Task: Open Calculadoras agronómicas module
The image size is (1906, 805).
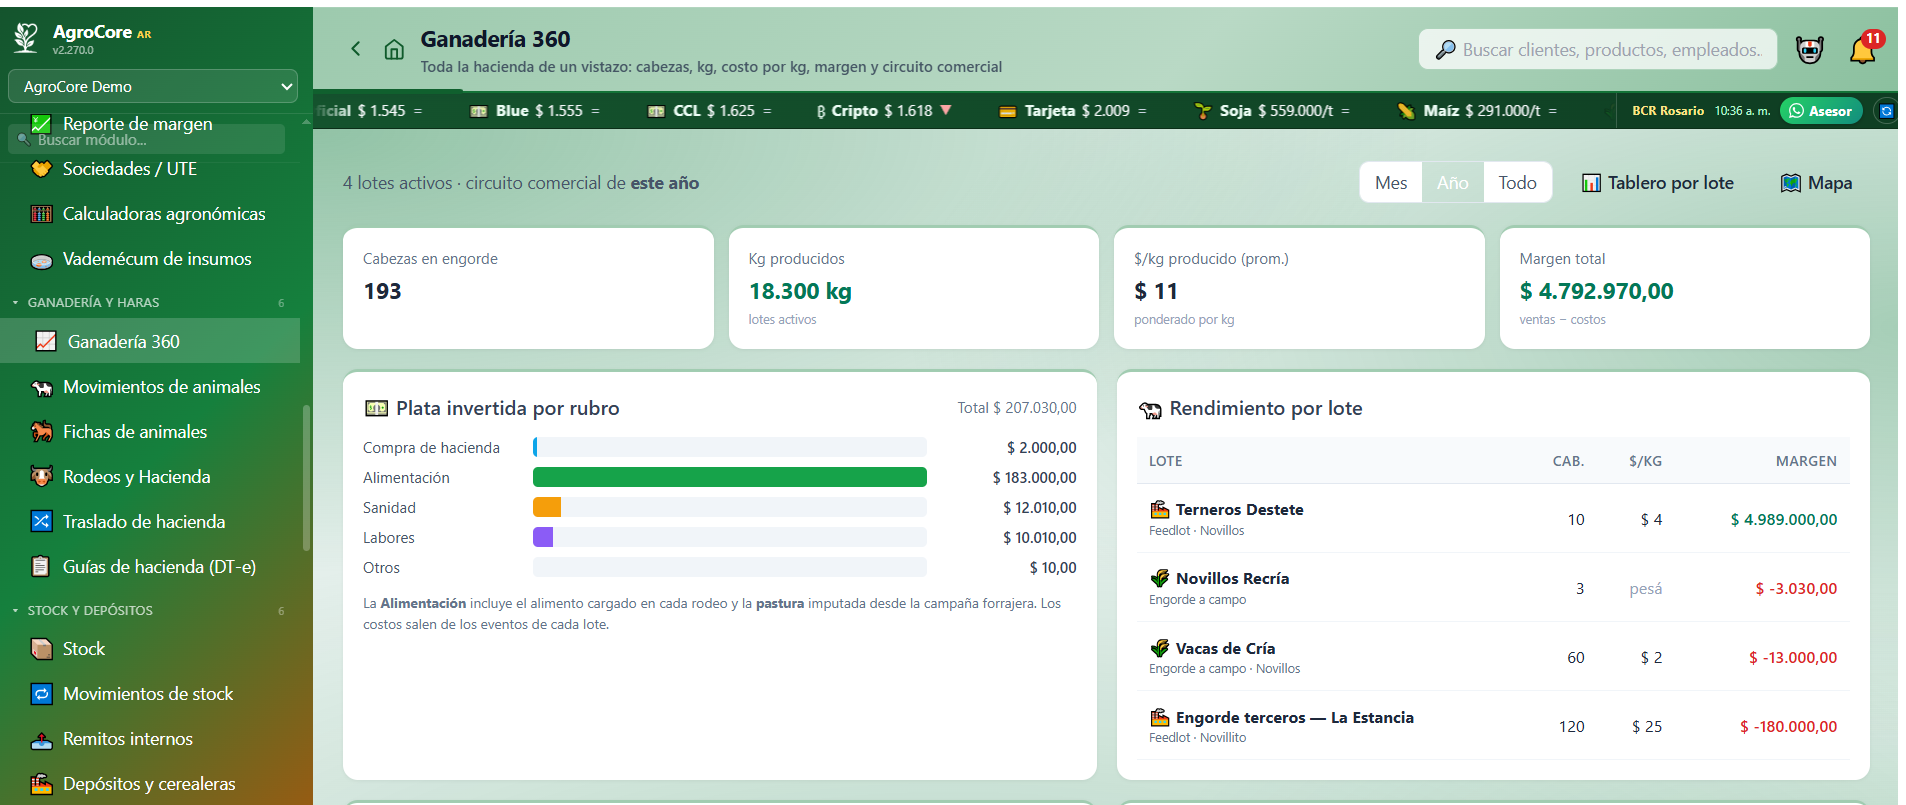Action: [x=150, y=214]
